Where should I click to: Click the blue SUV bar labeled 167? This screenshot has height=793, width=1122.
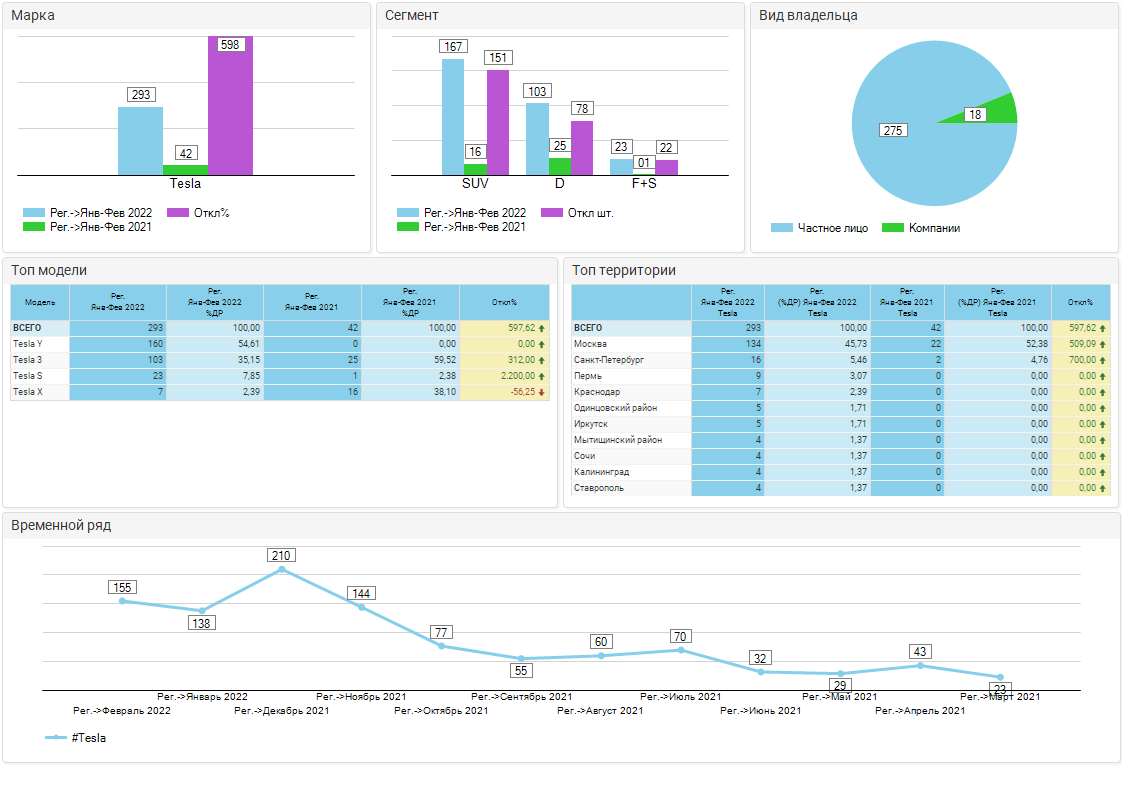[453, 115]
